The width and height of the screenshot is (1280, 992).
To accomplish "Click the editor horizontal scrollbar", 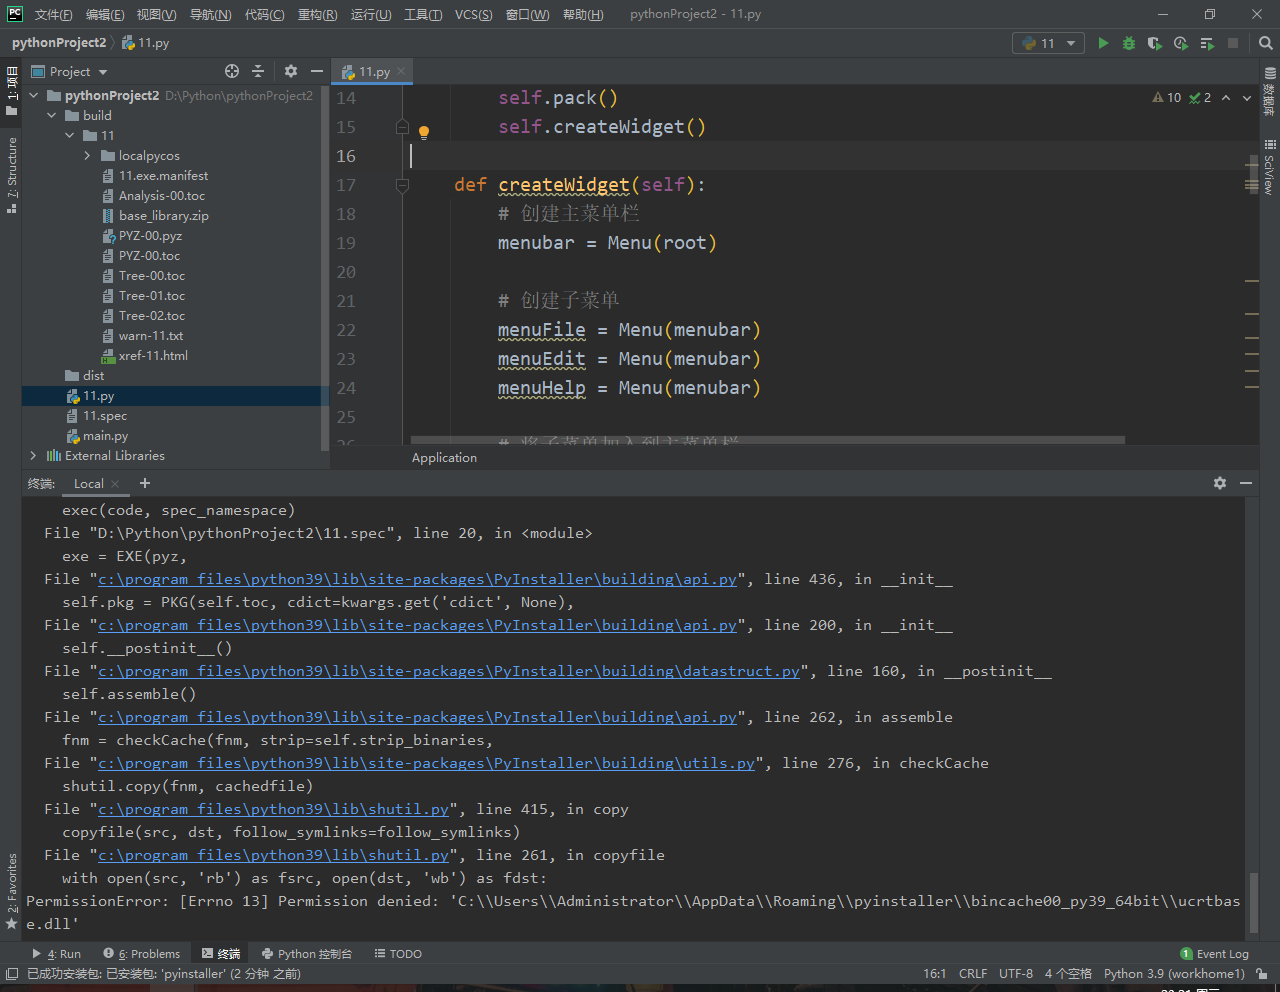I will (767, 440).
